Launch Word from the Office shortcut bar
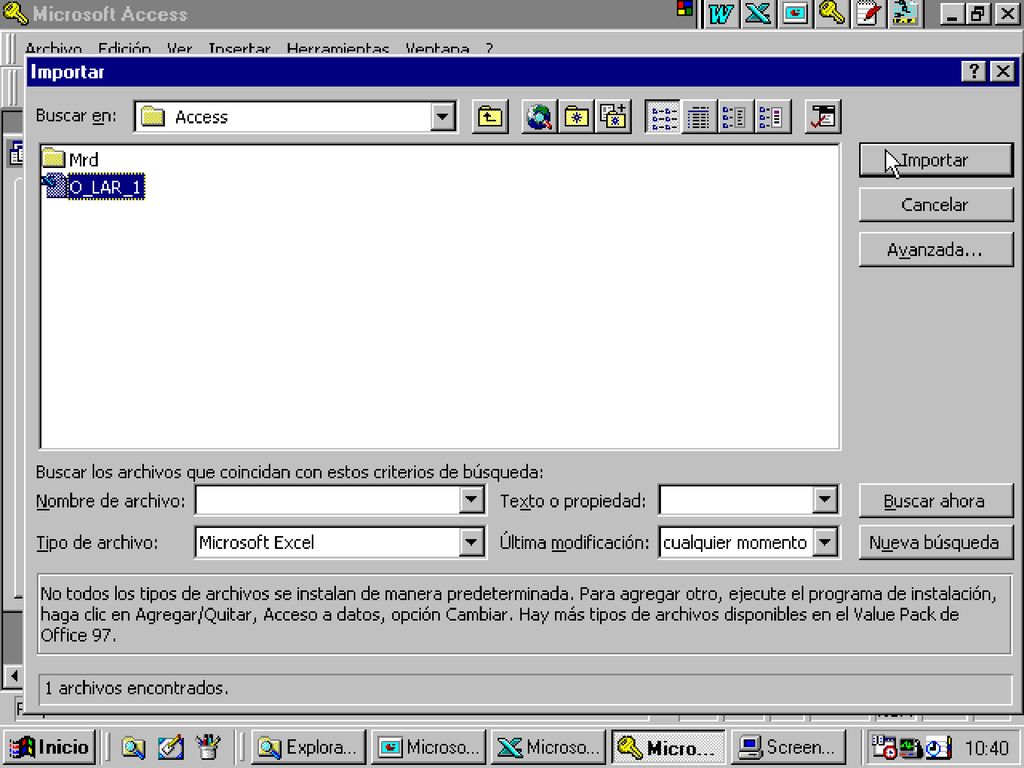 (721, 14)
